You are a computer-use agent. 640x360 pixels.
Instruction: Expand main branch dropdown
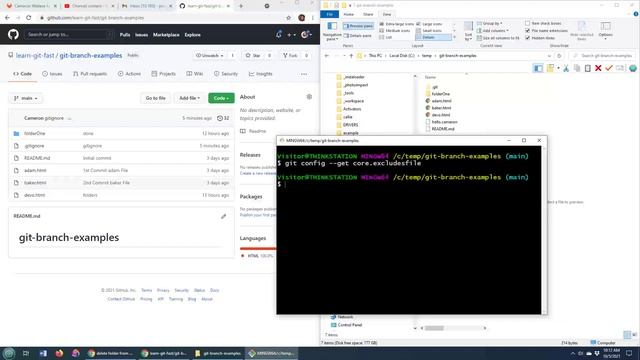tap(26, 98)
